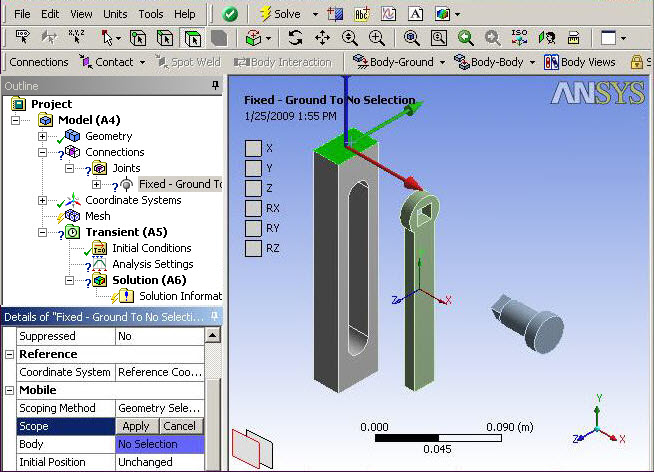Click the colored cube figure icon

[x=443, y=15]
